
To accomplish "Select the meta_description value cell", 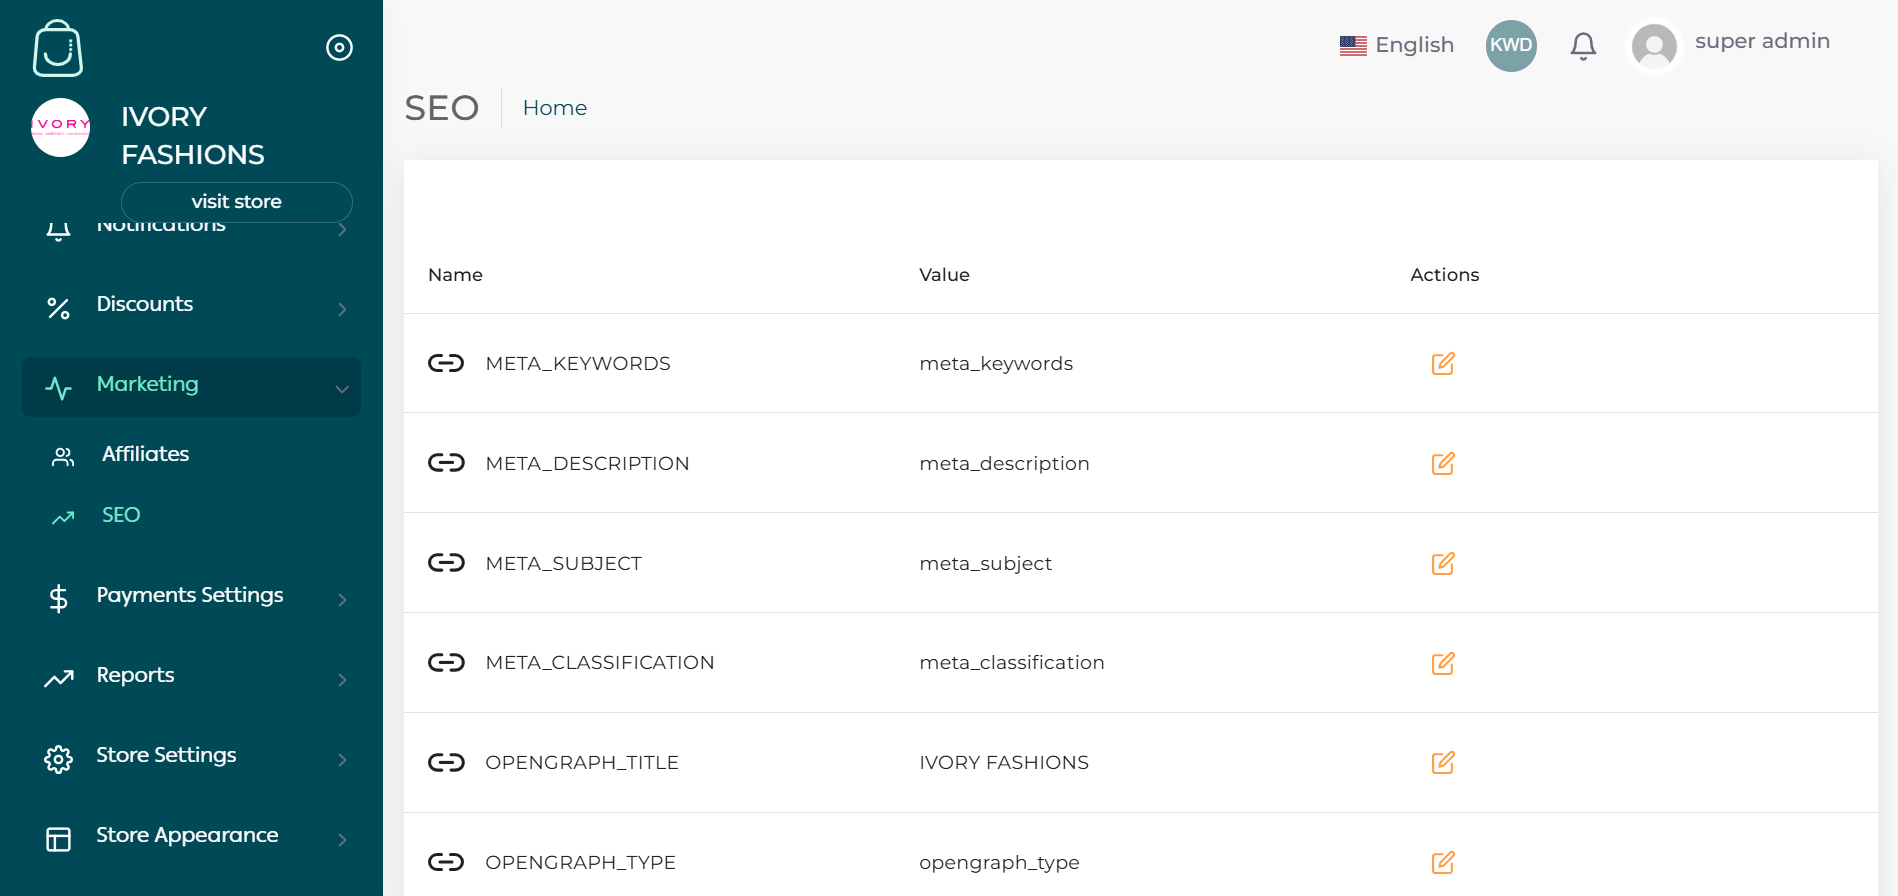I will (x=1004, y=464).
